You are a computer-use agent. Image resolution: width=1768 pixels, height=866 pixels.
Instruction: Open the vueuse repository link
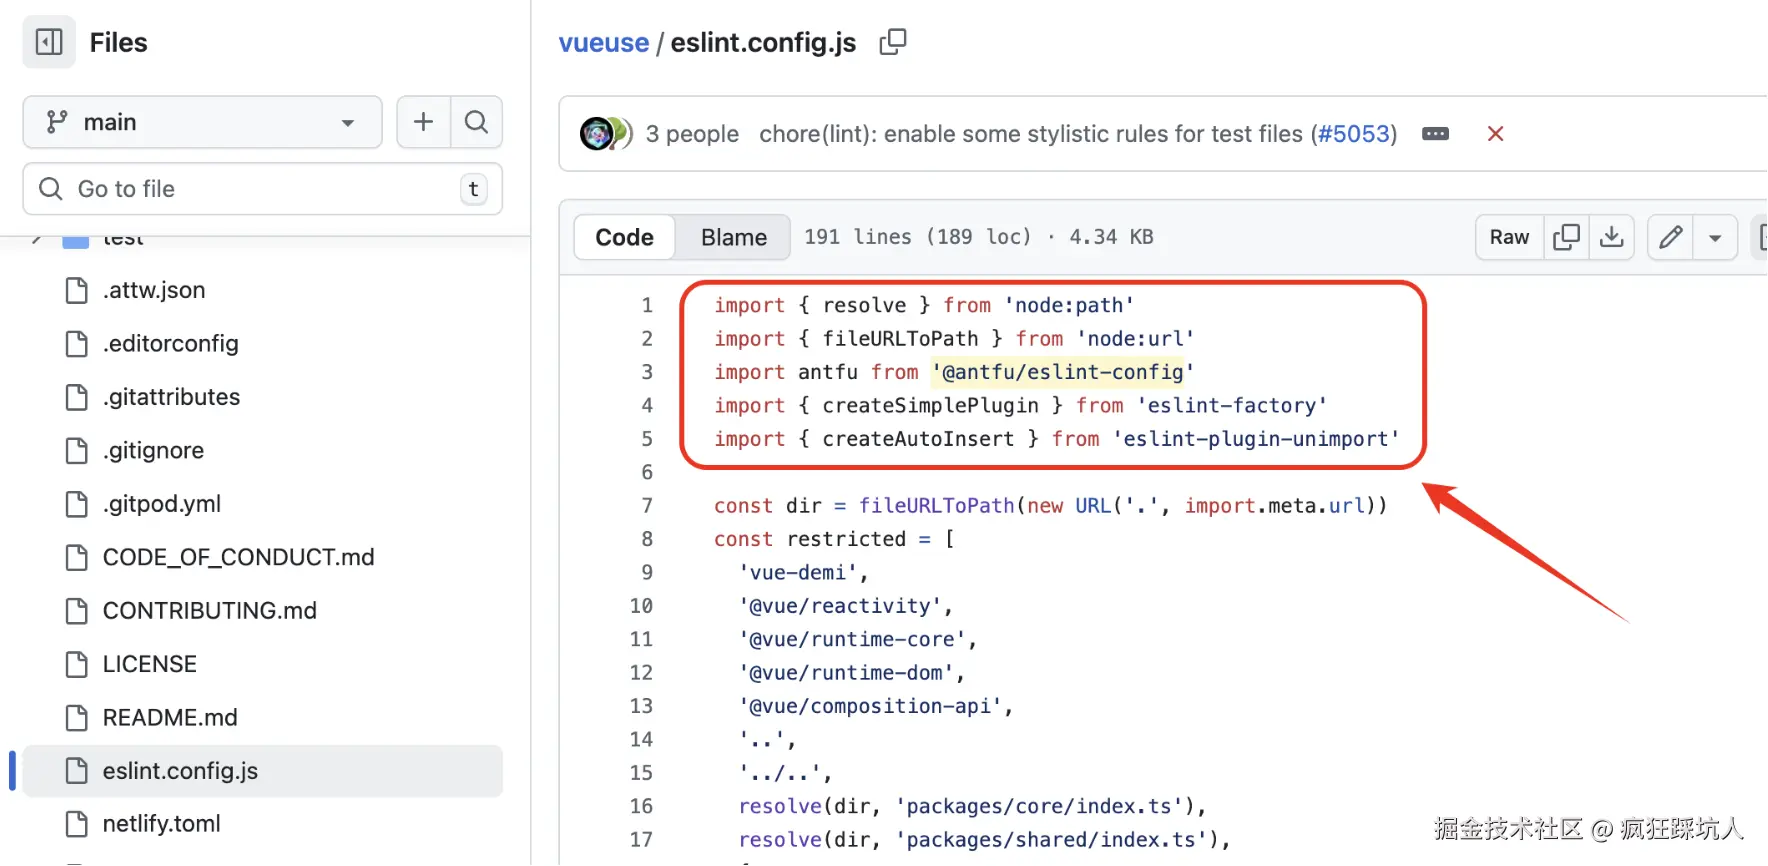[604, 43]
